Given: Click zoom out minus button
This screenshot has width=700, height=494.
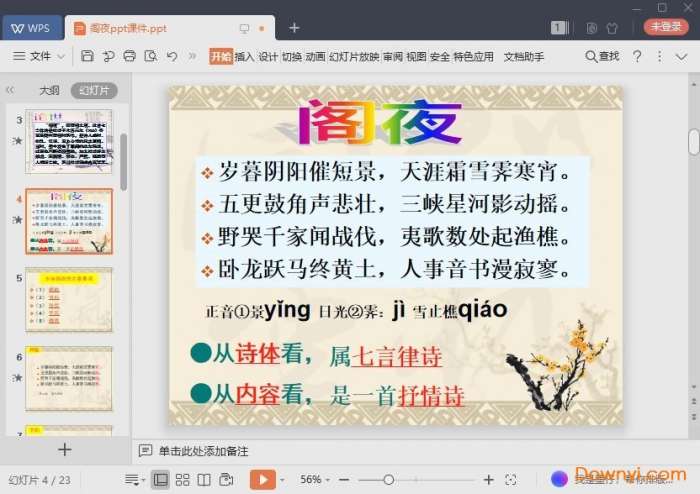Looking at the screenshot, I should click(344, 480).
